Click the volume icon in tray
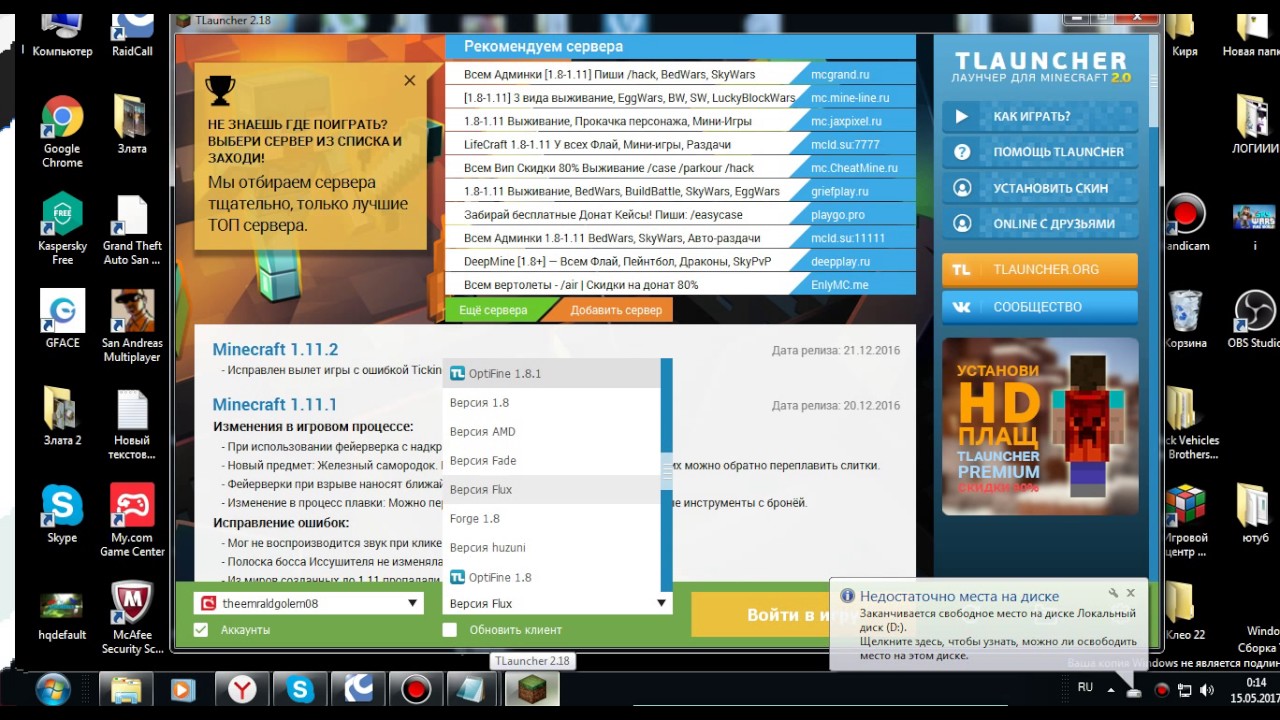Image resolution: width=1280 pixels, height=720 pixels. (x=1207, y=690)
